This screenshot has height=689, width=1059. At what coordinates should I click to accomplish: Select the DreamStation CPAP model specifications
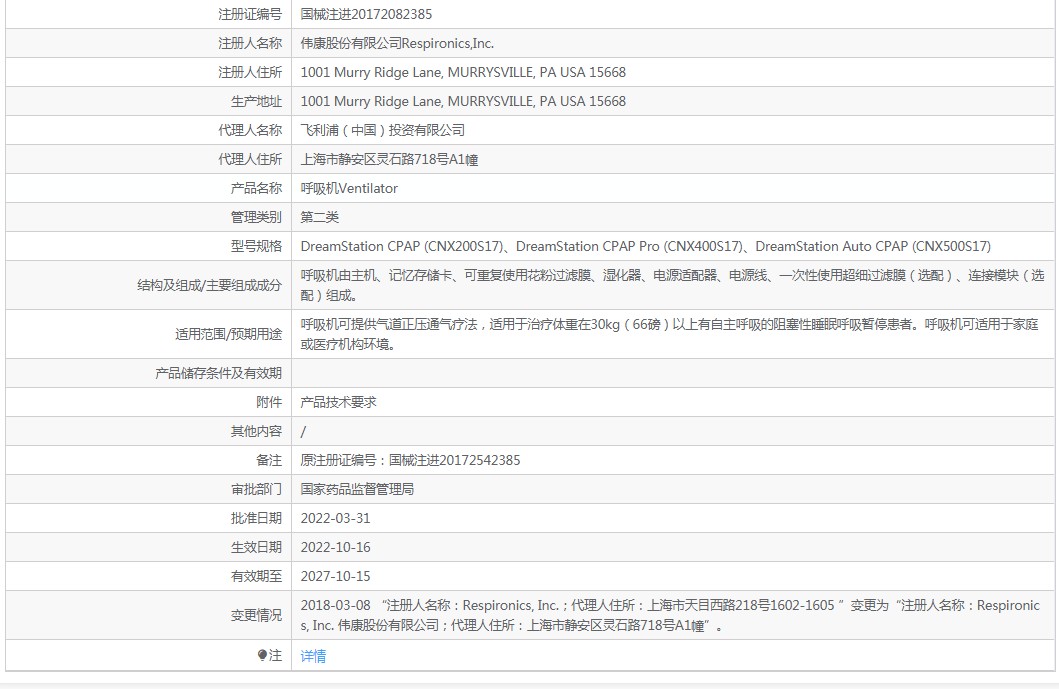coord(646,247)
